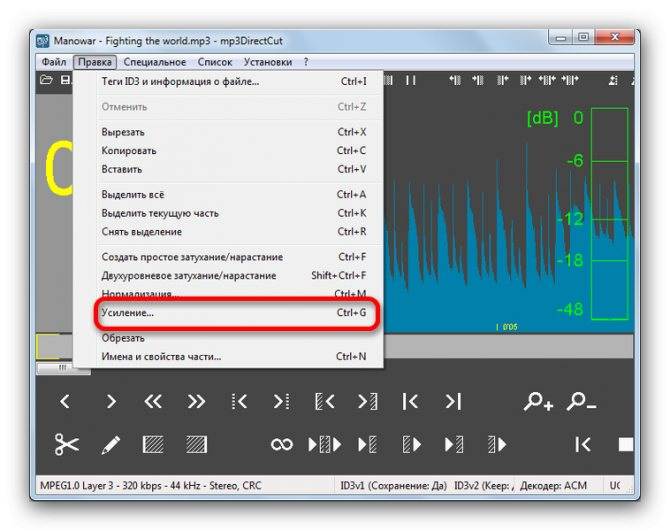Viewport: 670px width, 531px height.
Task: Jump to selection end right-arrow hatched button
Action: point(367,401)
